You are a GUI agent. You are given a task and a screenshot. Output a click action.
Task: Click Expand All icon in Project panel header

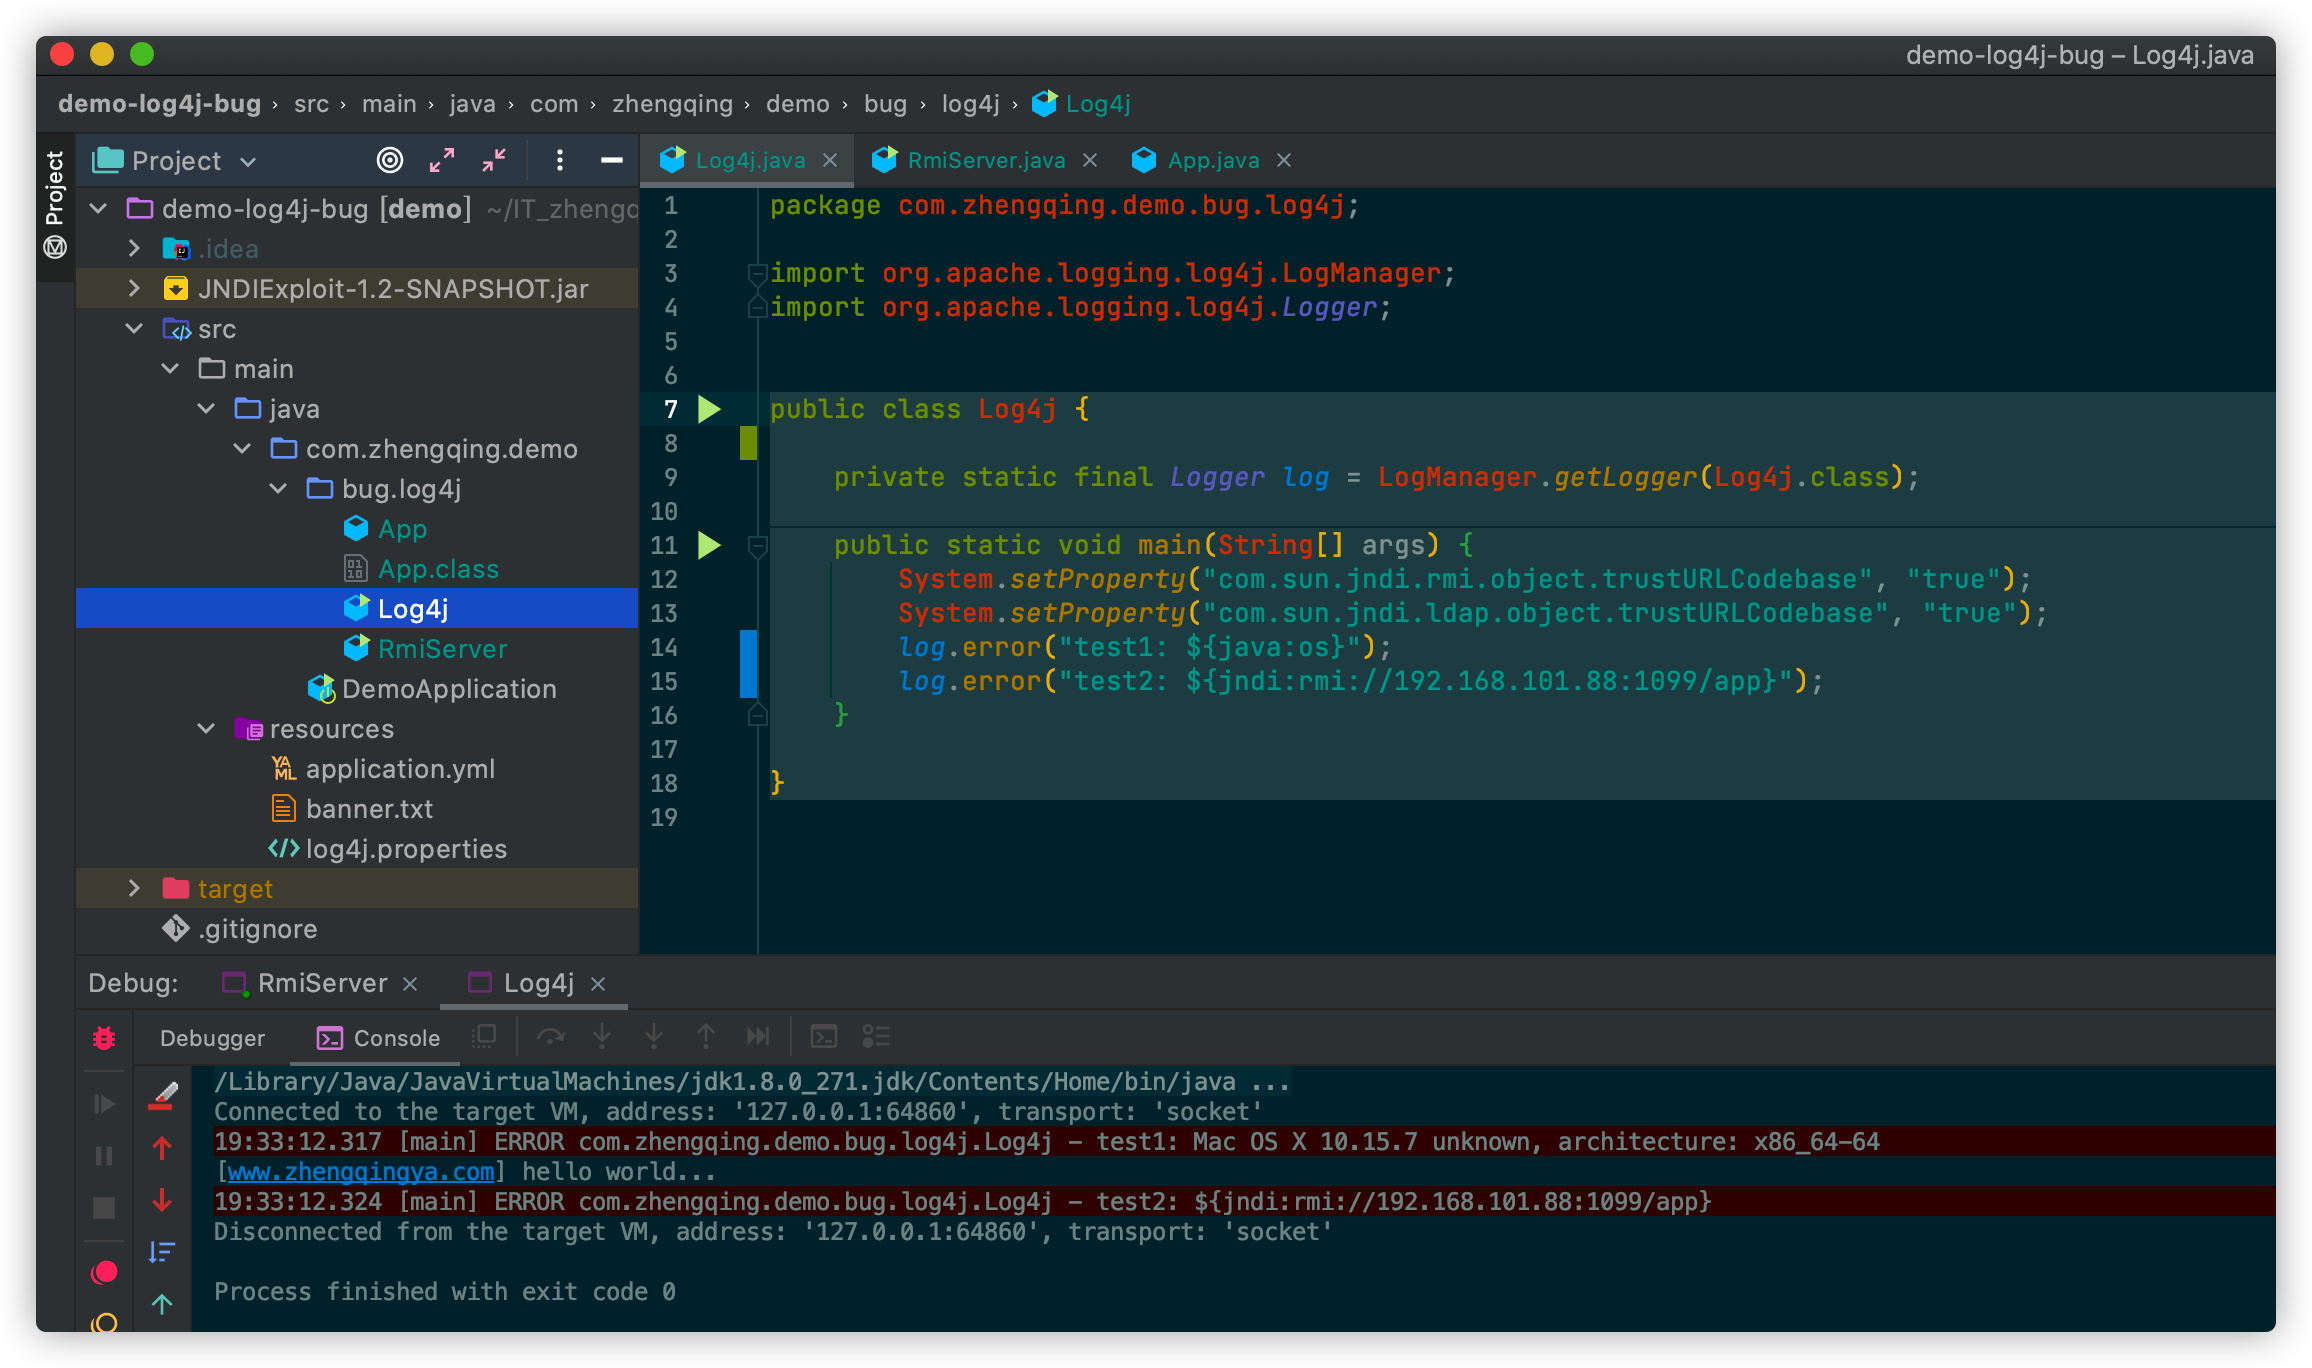coord(442,160)
